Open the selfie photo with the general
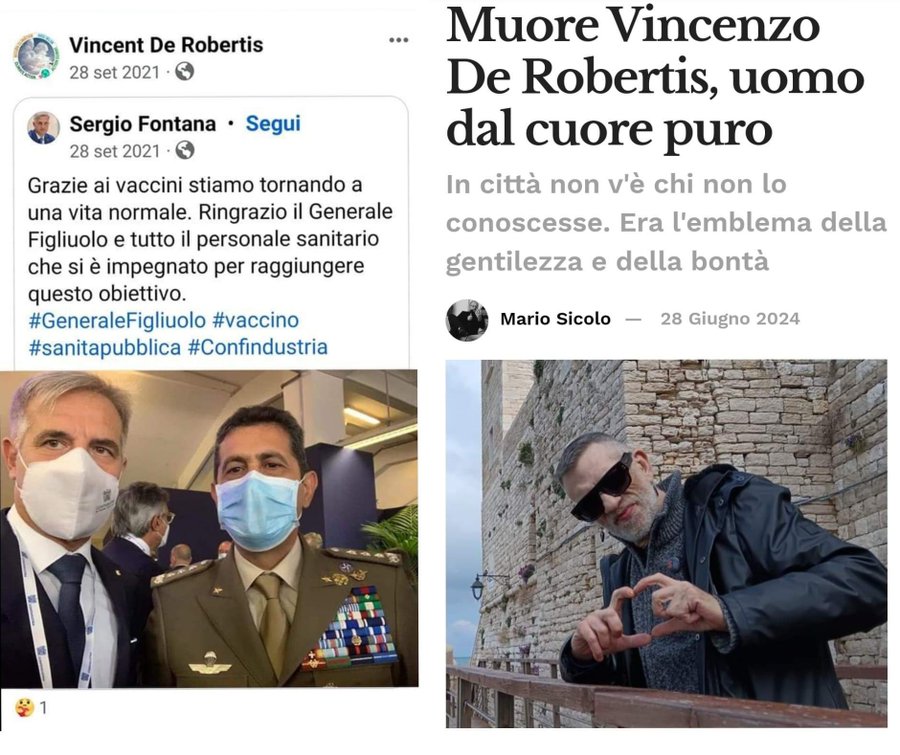The image size is (900, 755). click(209, 529)
